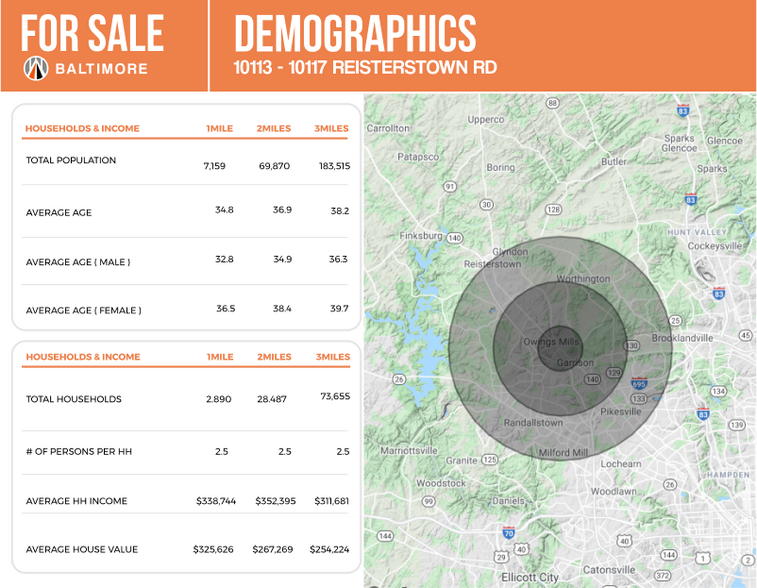This screenshot has height=588, width=757.
Task: Click the Interstate 695 shield on map
Action: (x=639, y=383)
